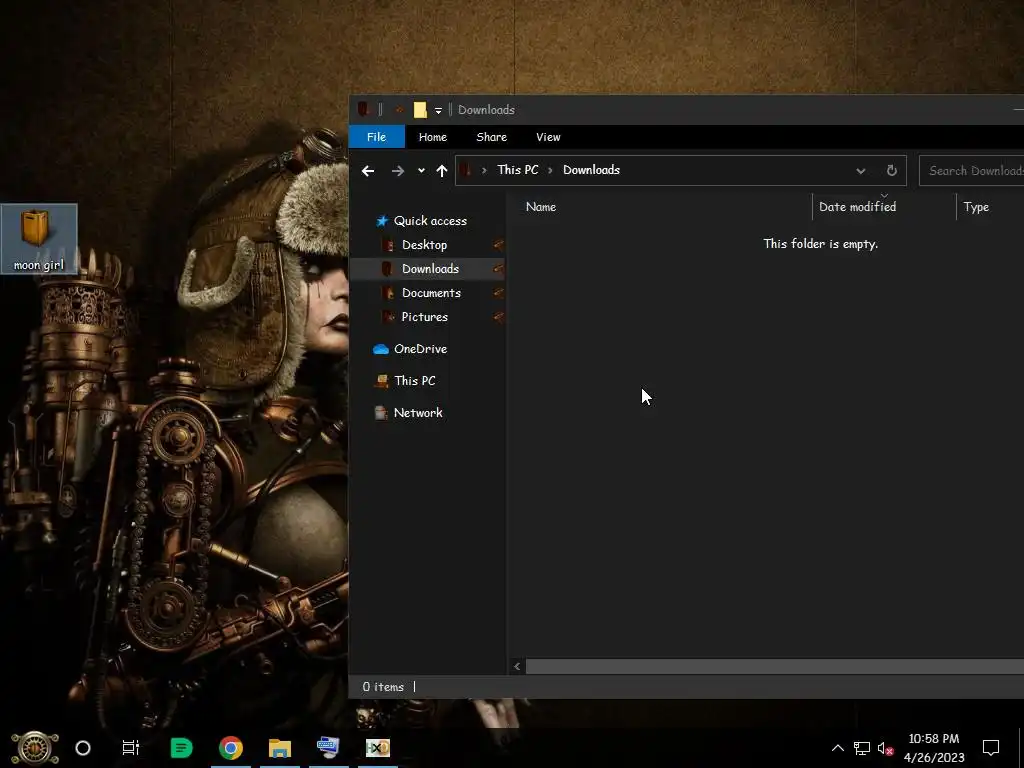This screenshot has height=768, width=1024.
Task: Open network status in system tray
Action: [x=862, y=748]
